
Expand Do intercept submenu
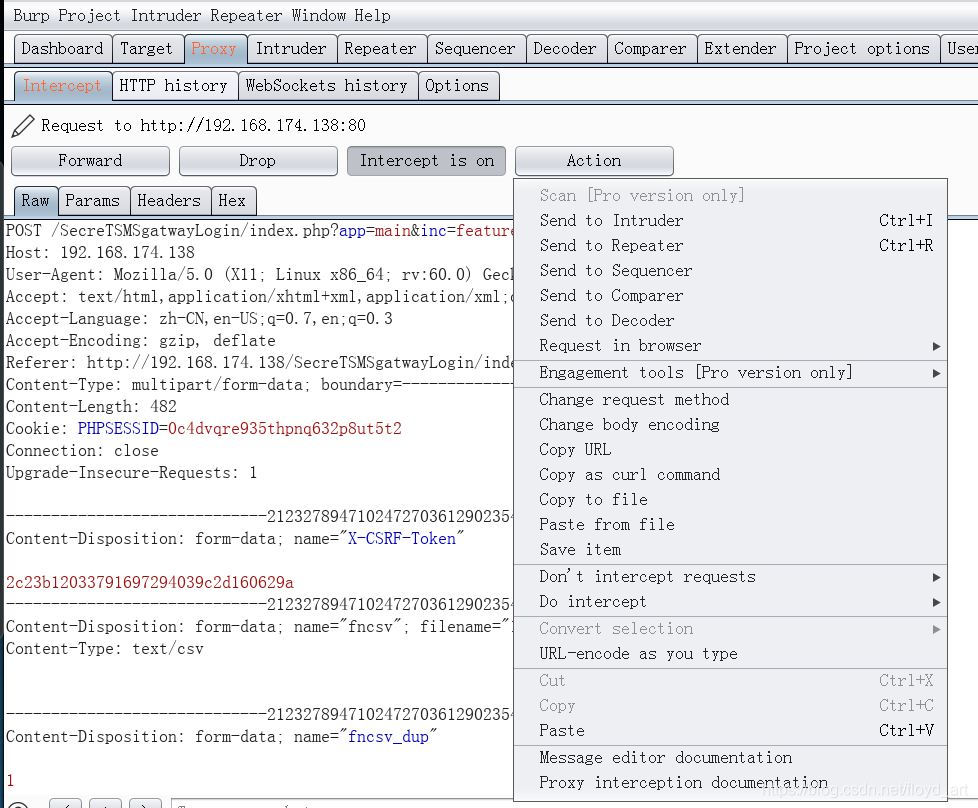pos(730,602)
